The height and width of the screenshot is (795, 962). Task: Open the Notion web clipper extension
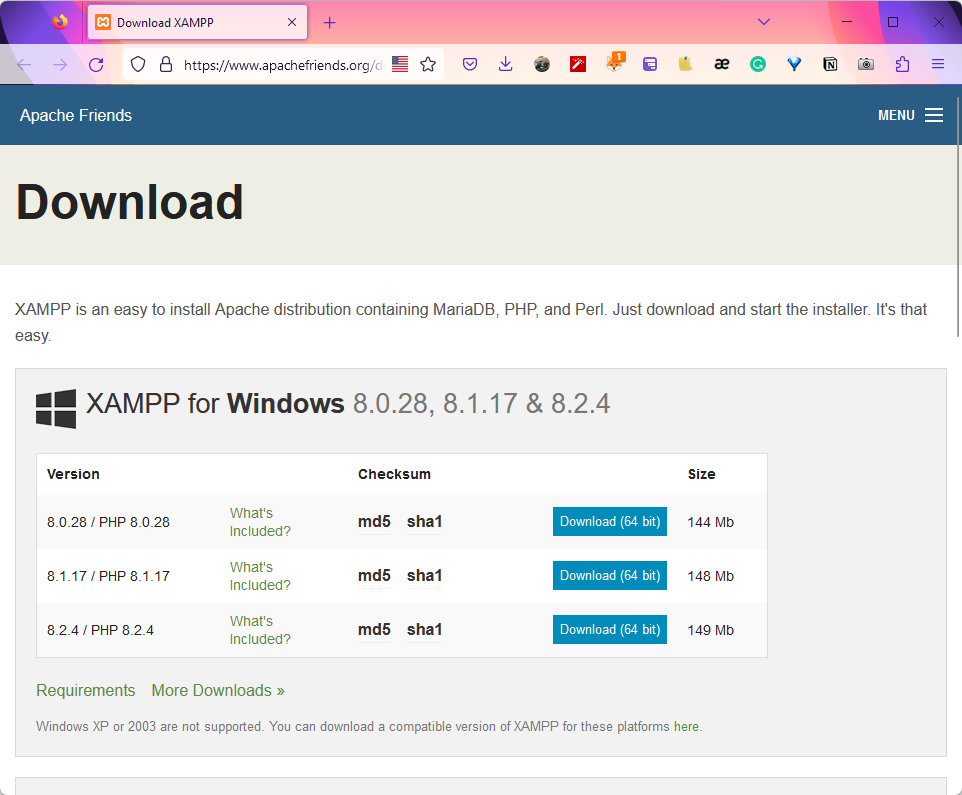(x=830, y=64)
